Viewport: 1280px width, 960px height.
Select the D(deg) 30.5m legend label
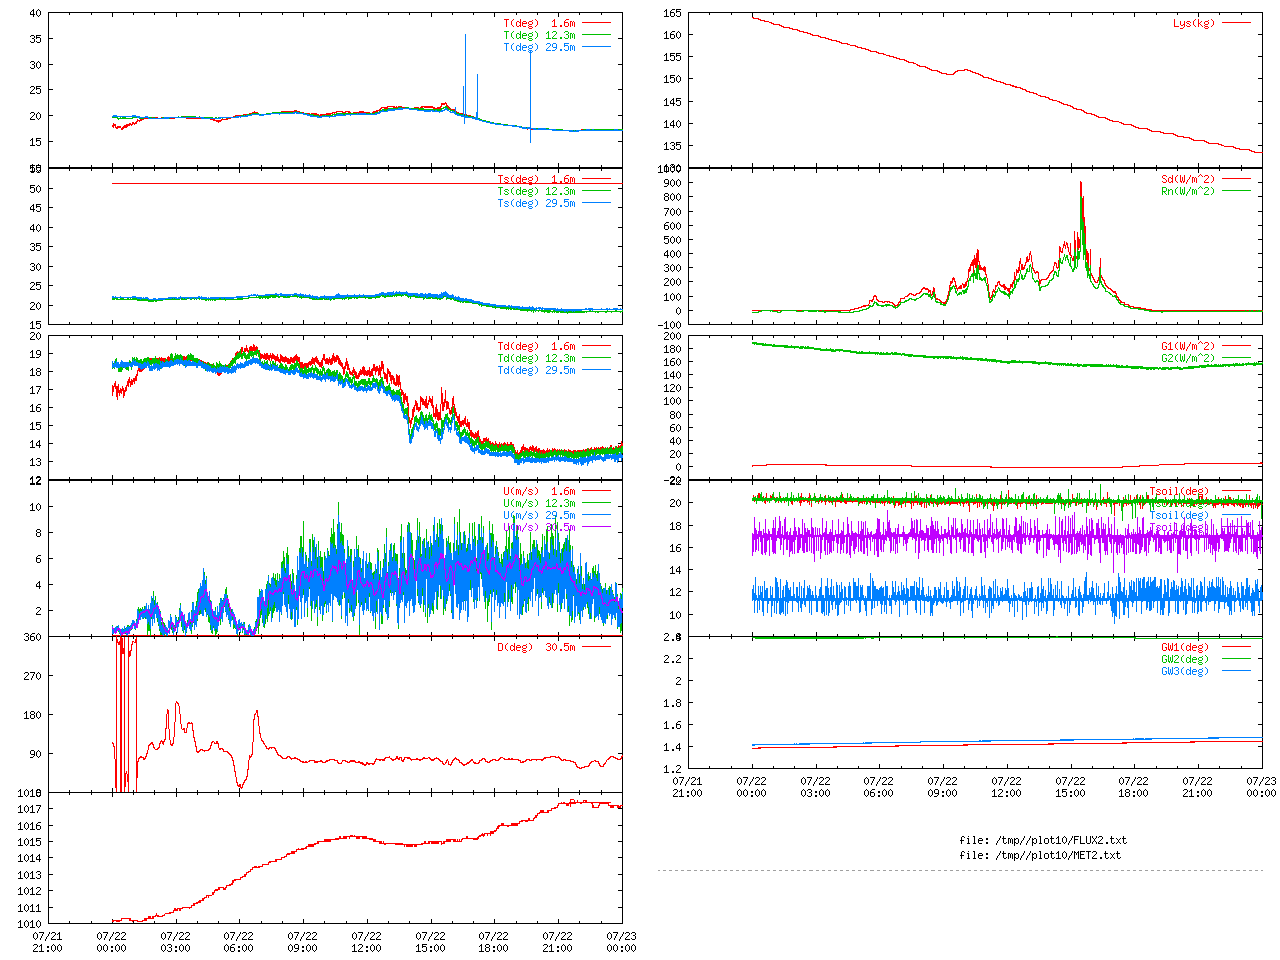pos(537,647)
